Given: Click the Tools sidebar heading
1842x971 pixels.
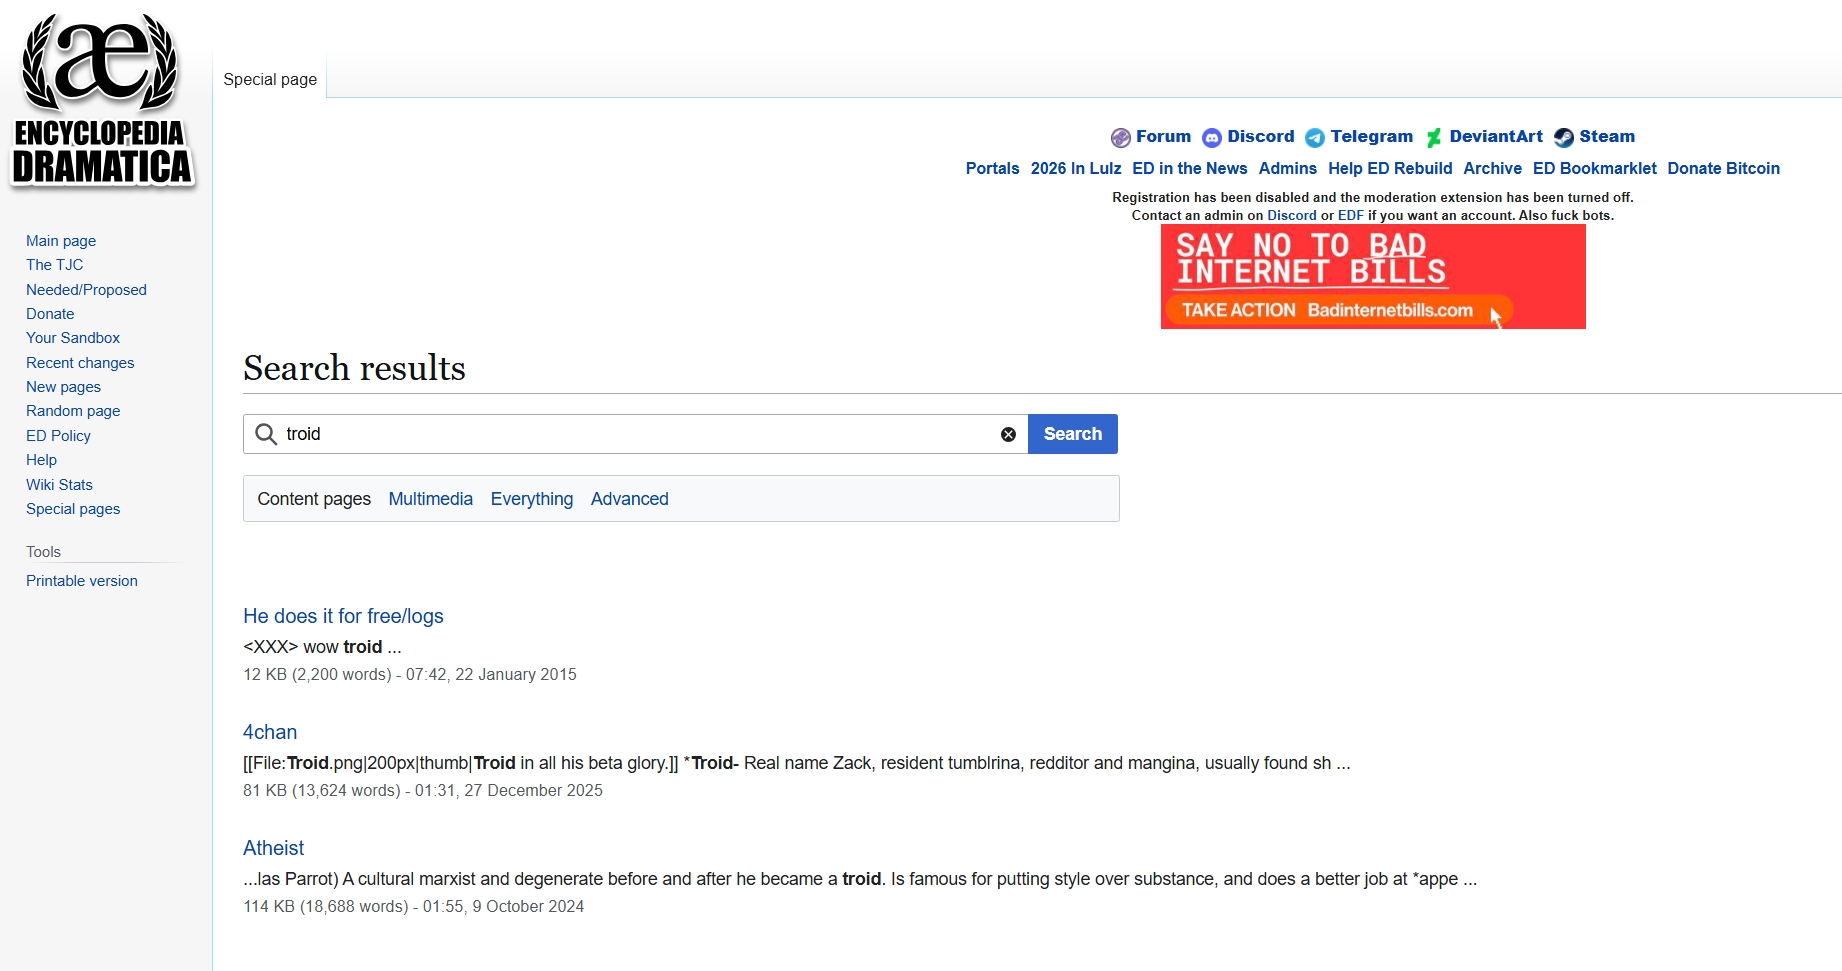Looking at the screenshot, I should click(x=43, y=552).
